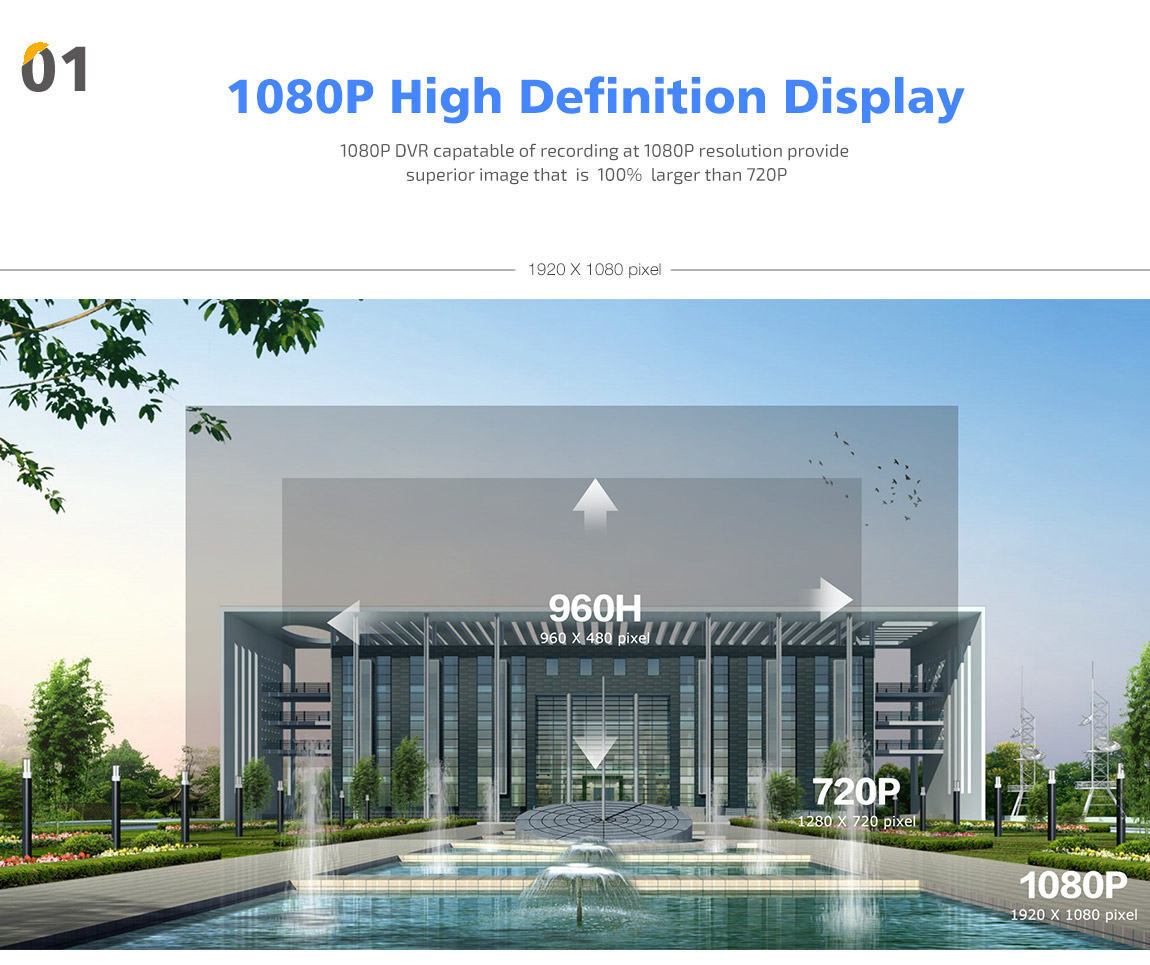Click the '1080P DVR capatable of recording' text line
Screen dimensions: 1150x965
click(x=594, y=151)
